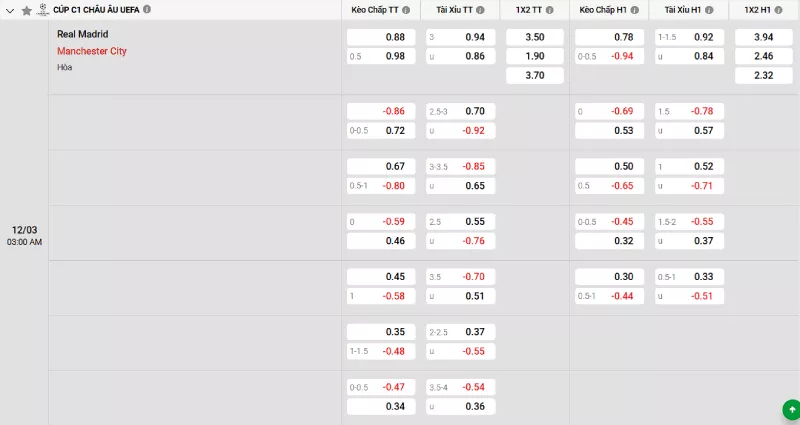The image size is (800, 425).
Task: Pick the draw odds 3.70 in 1X2 TT
Action: point(534,75)
